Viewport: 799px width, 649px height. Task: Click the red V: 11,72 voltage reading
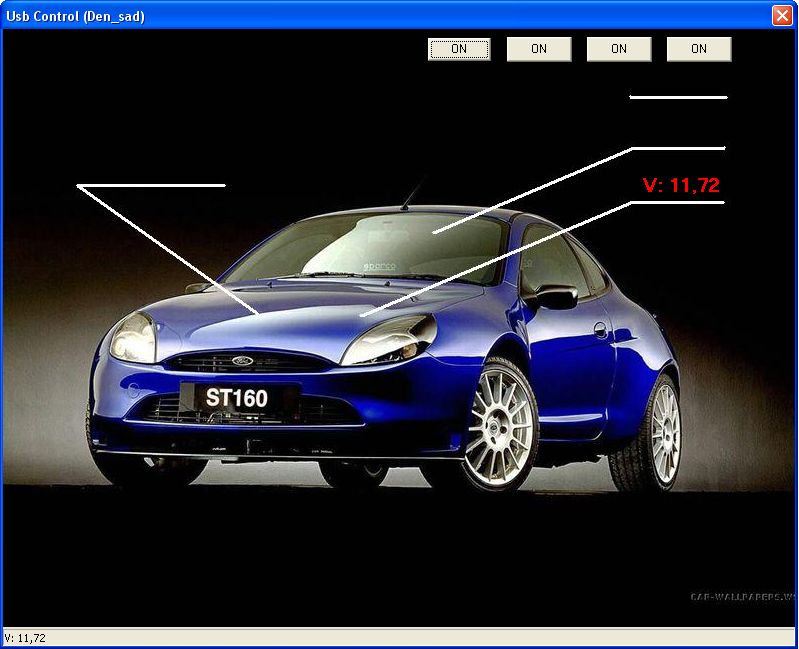681,185
